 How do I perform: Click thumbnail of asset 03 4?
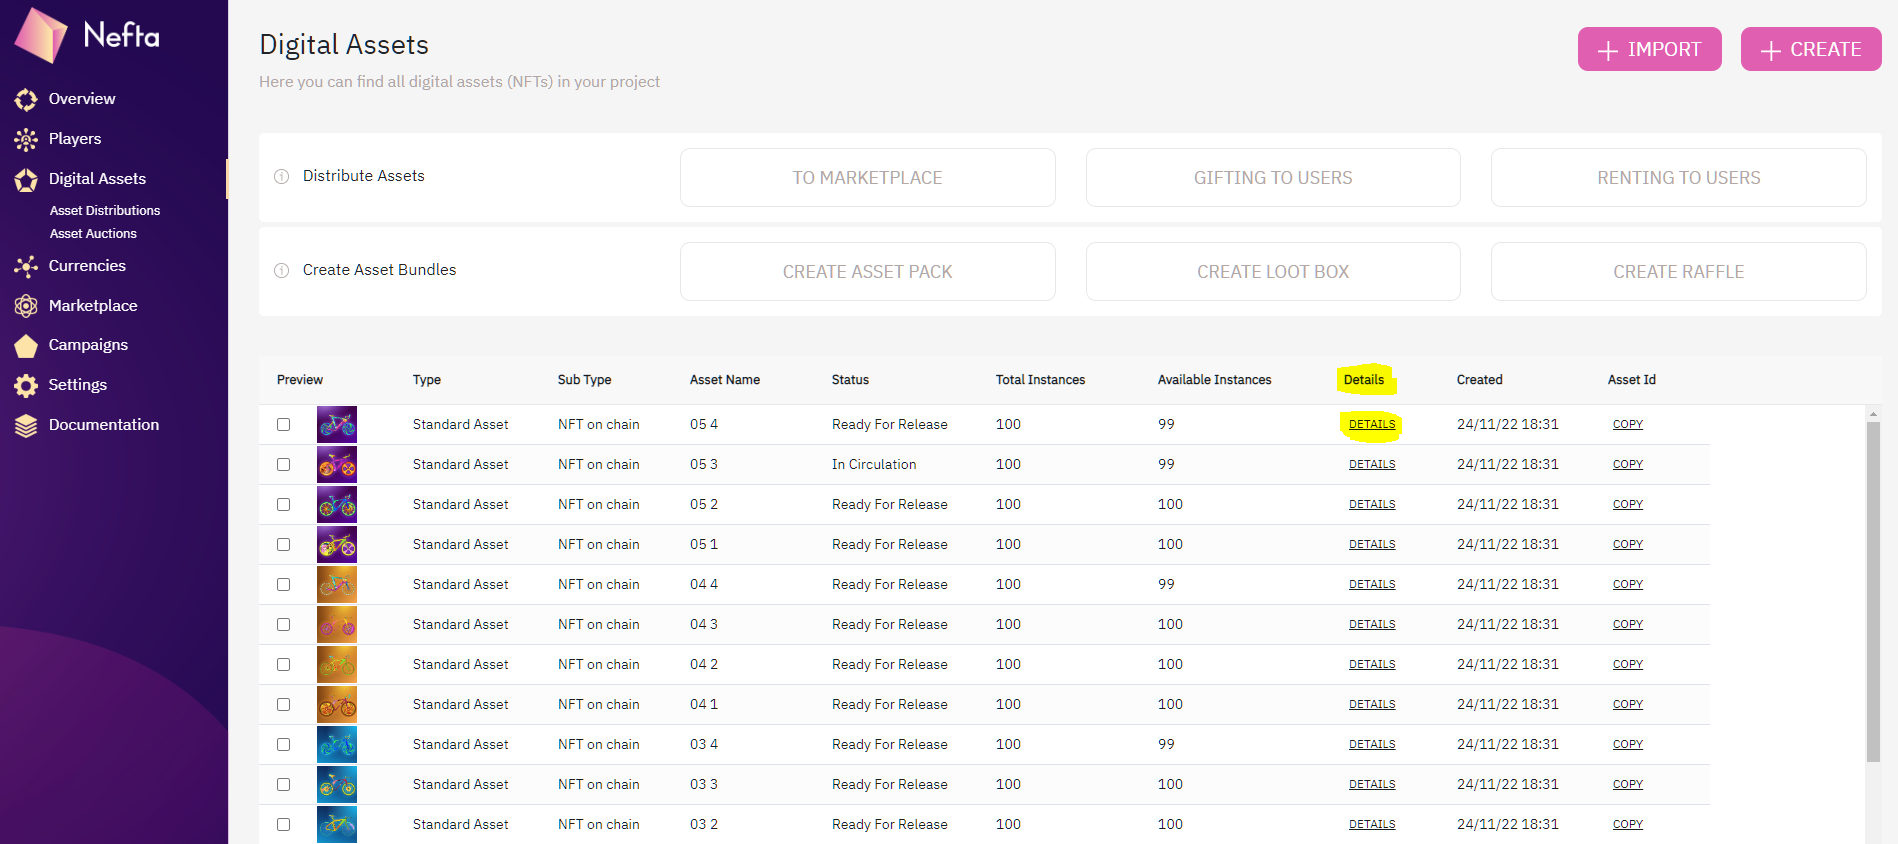[x=337, y=745]
